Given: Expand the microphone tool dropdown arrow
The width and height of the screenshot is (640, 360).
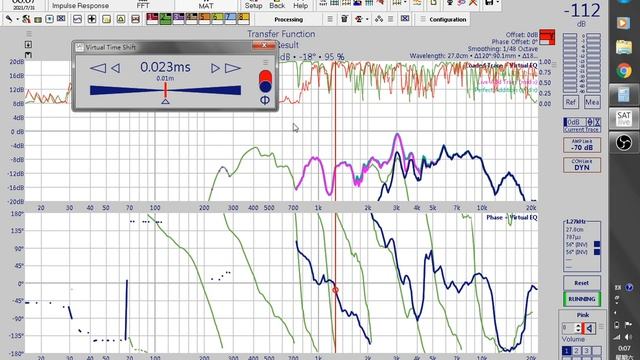Looking at the screenshot, I should click(x=17, y=19).
